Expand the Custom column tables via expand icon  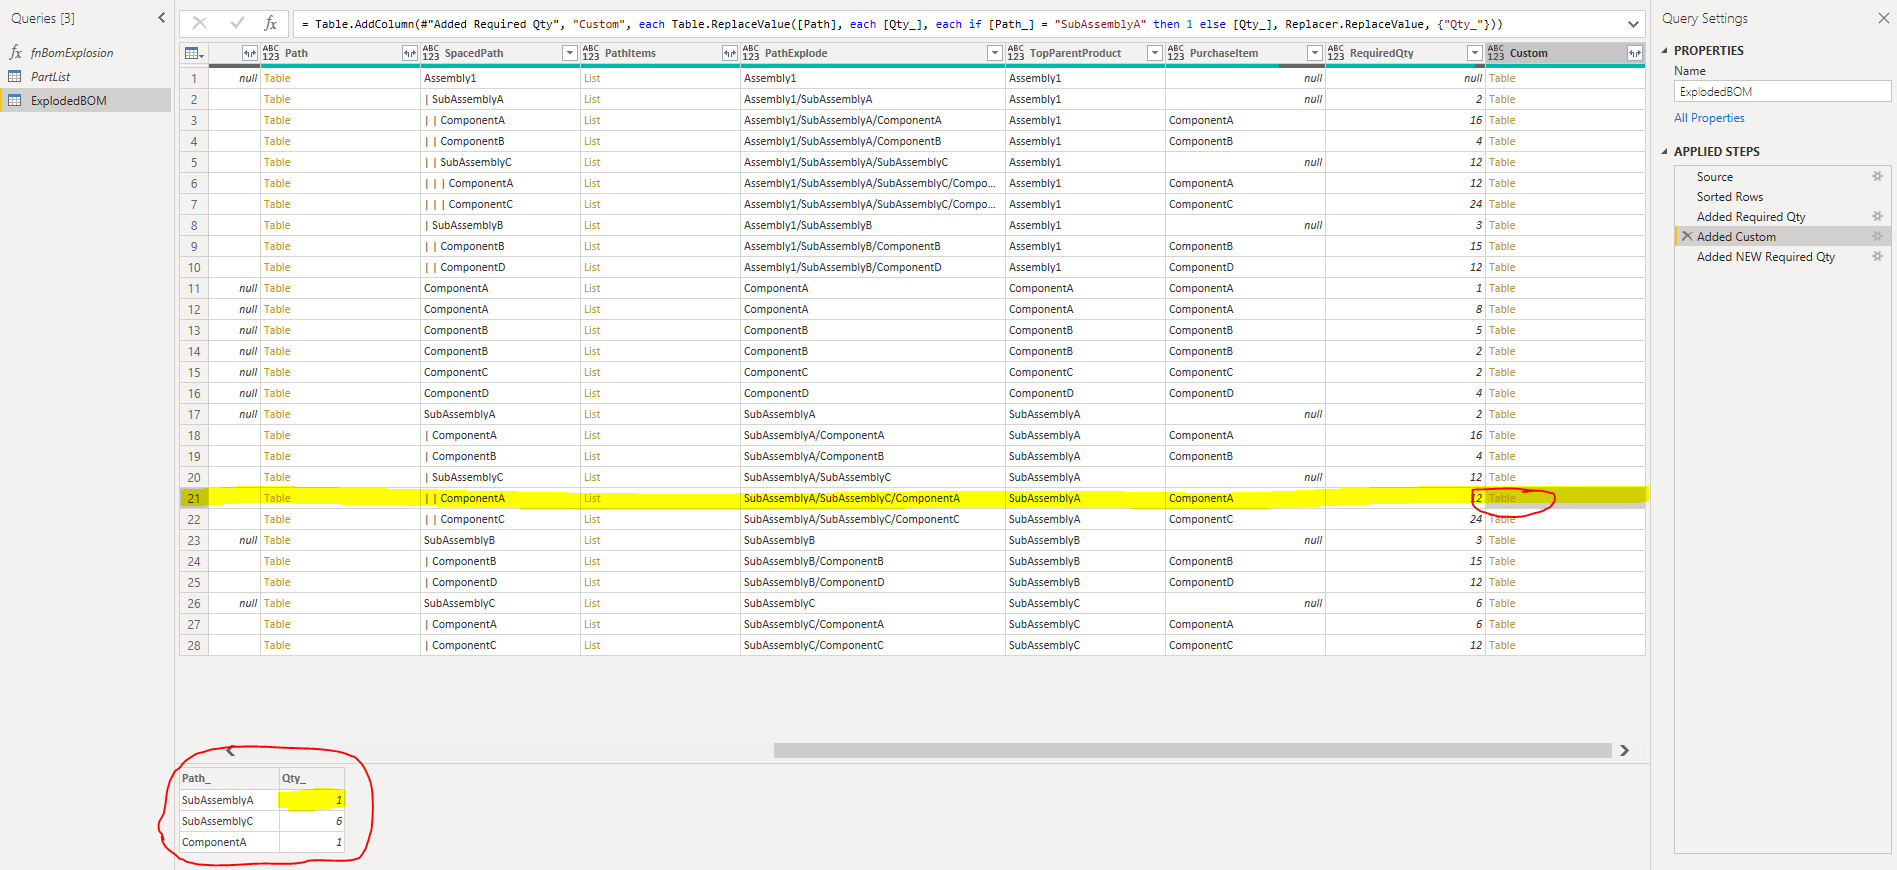pyautogui.click(x=1635, y=53)
